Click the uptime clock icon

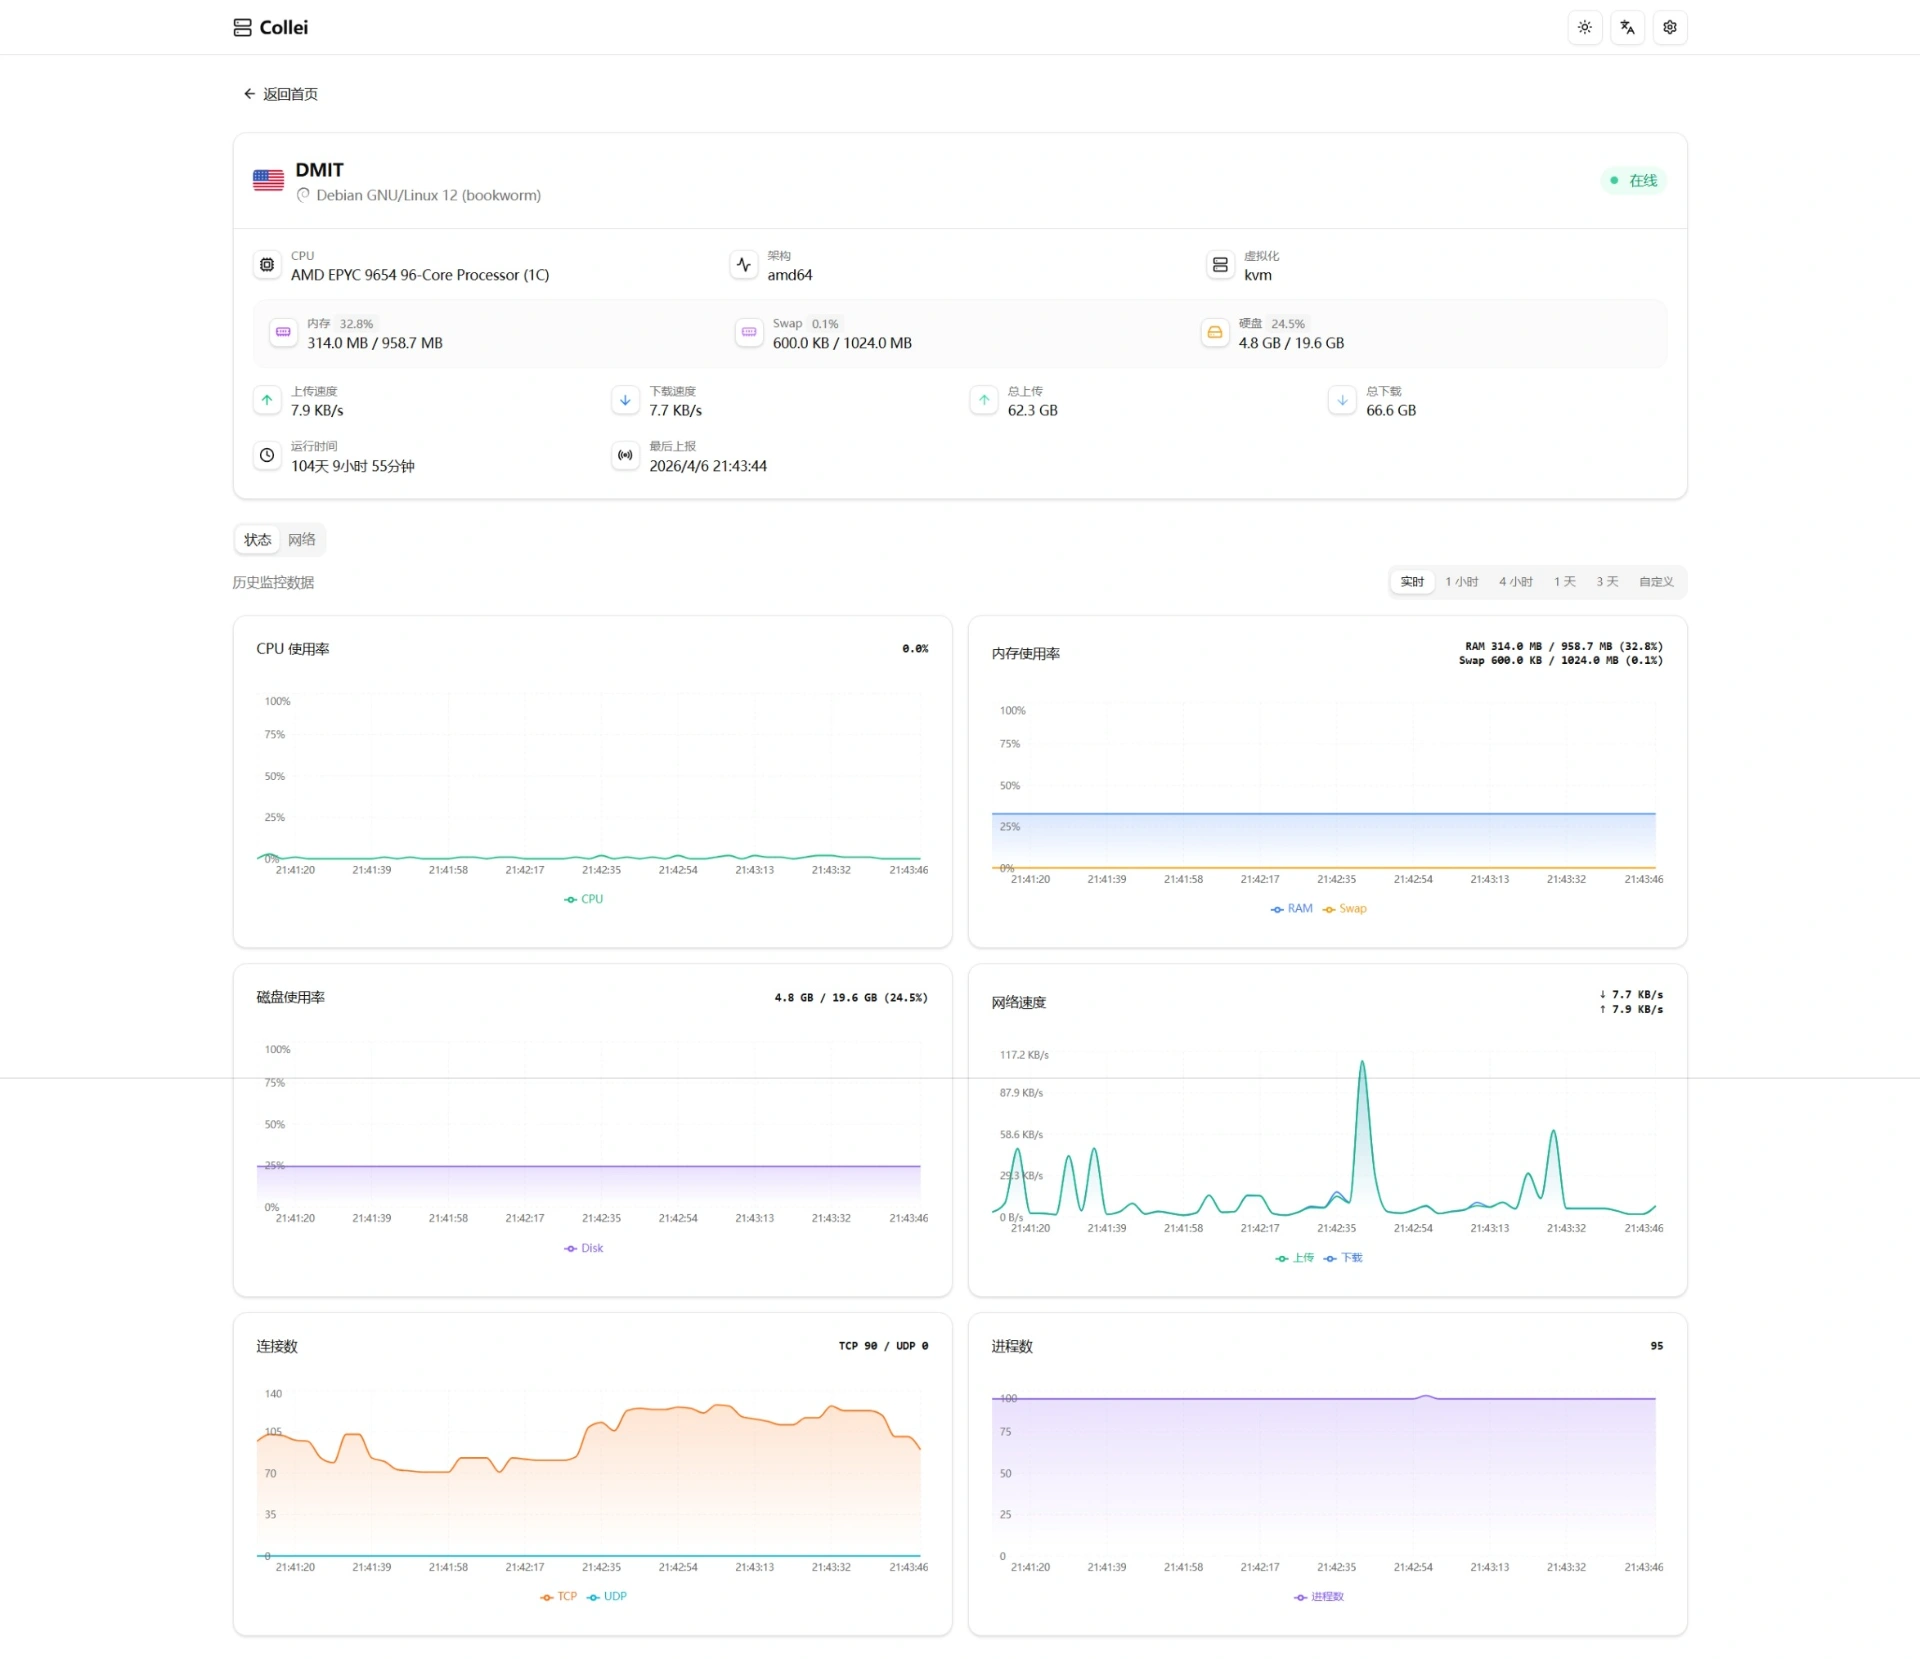(266, 456)
